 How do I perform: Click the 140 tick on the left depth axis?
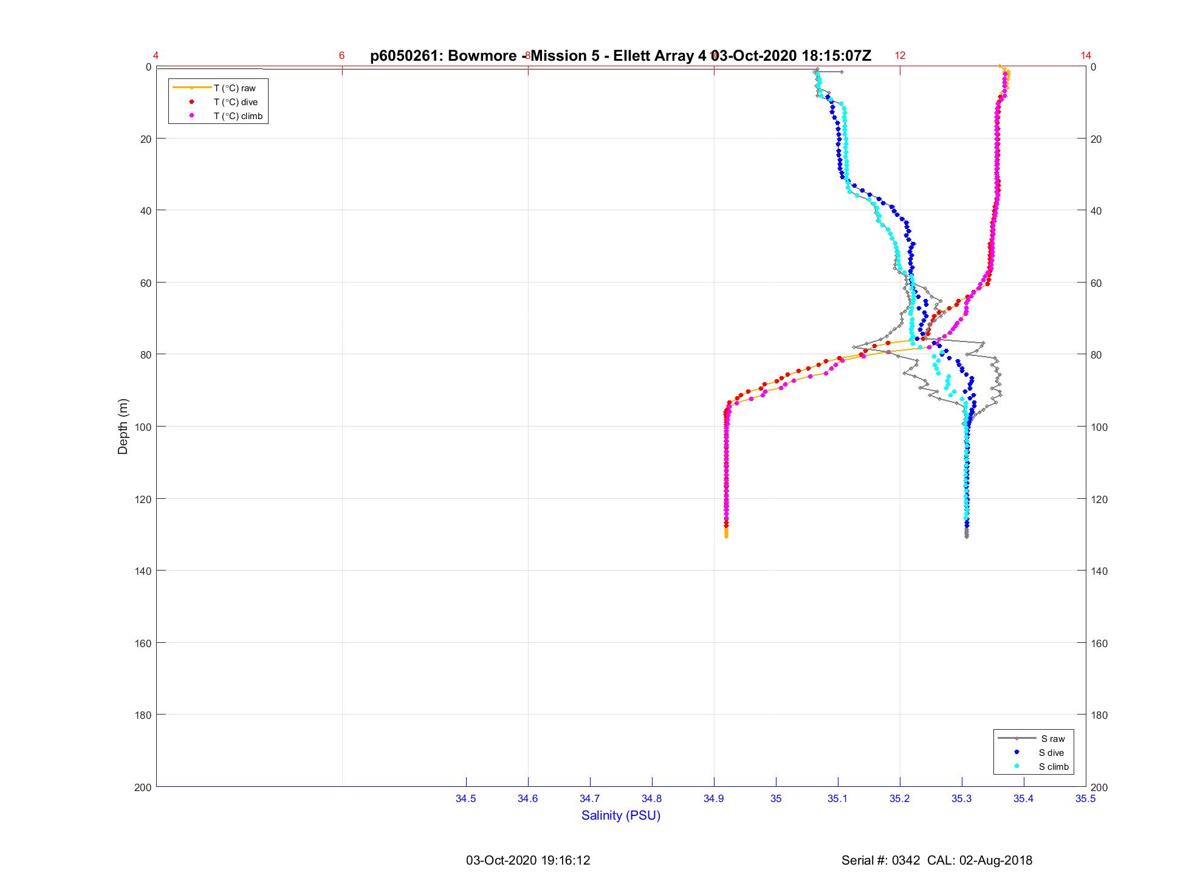coord(142,571)
